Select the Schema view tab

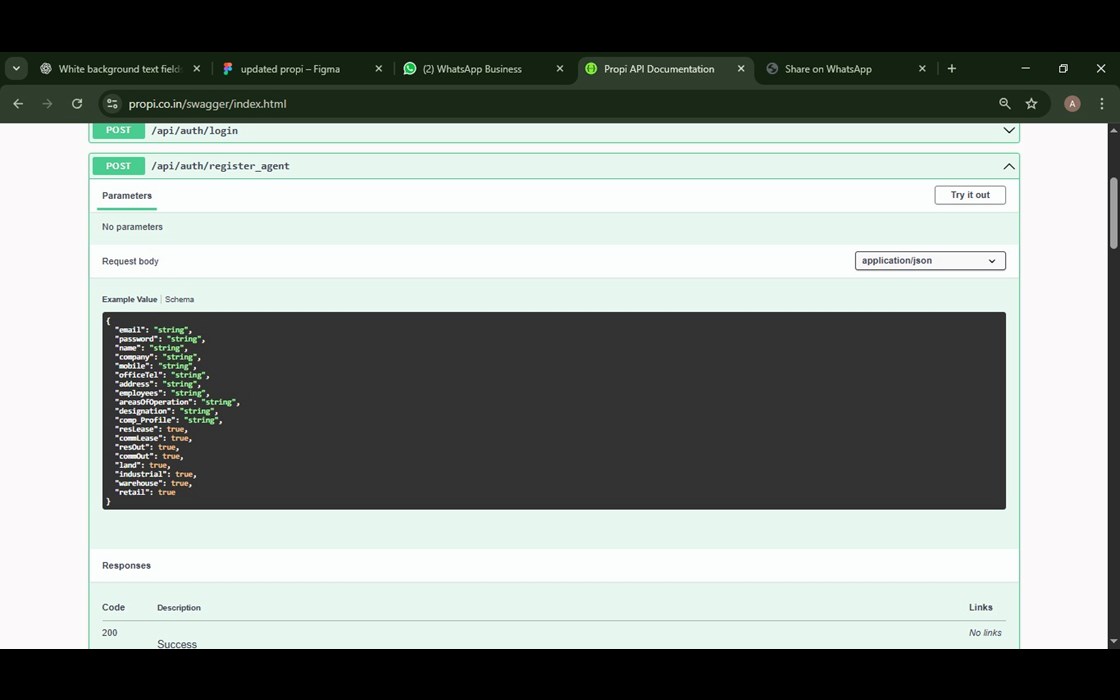[180, 300]
